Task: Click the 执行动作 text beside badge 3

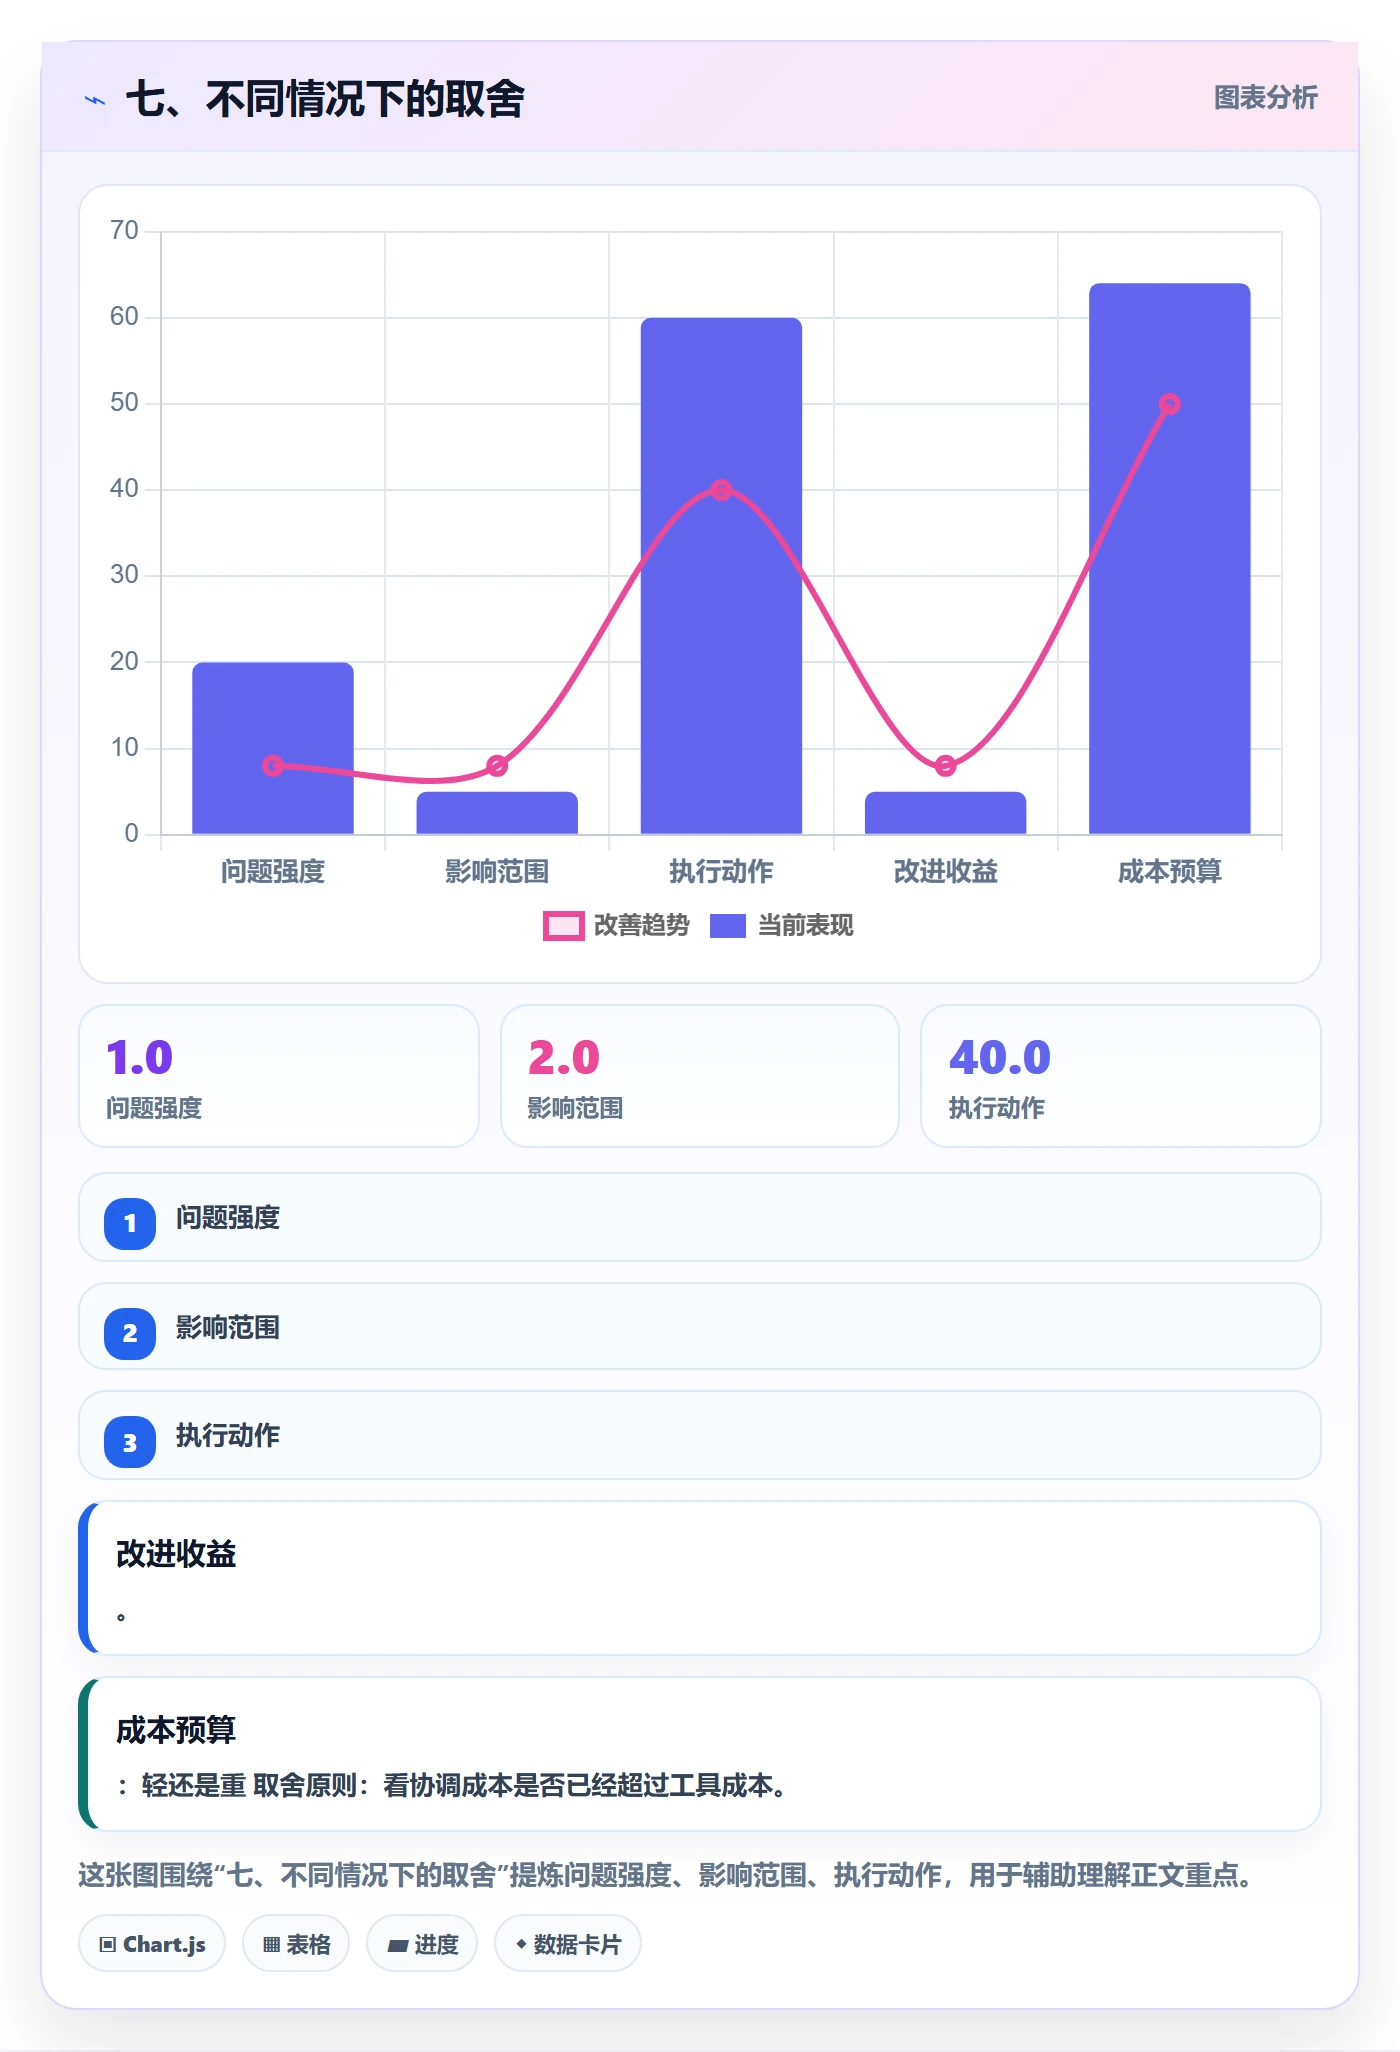Action: (228, 1436)
